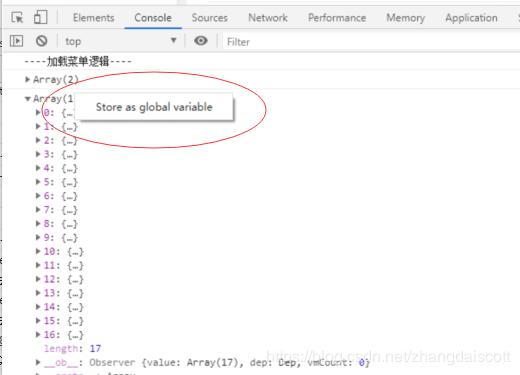Switch to the Memory tab
The image size is (520, 375).
[406, 18]
